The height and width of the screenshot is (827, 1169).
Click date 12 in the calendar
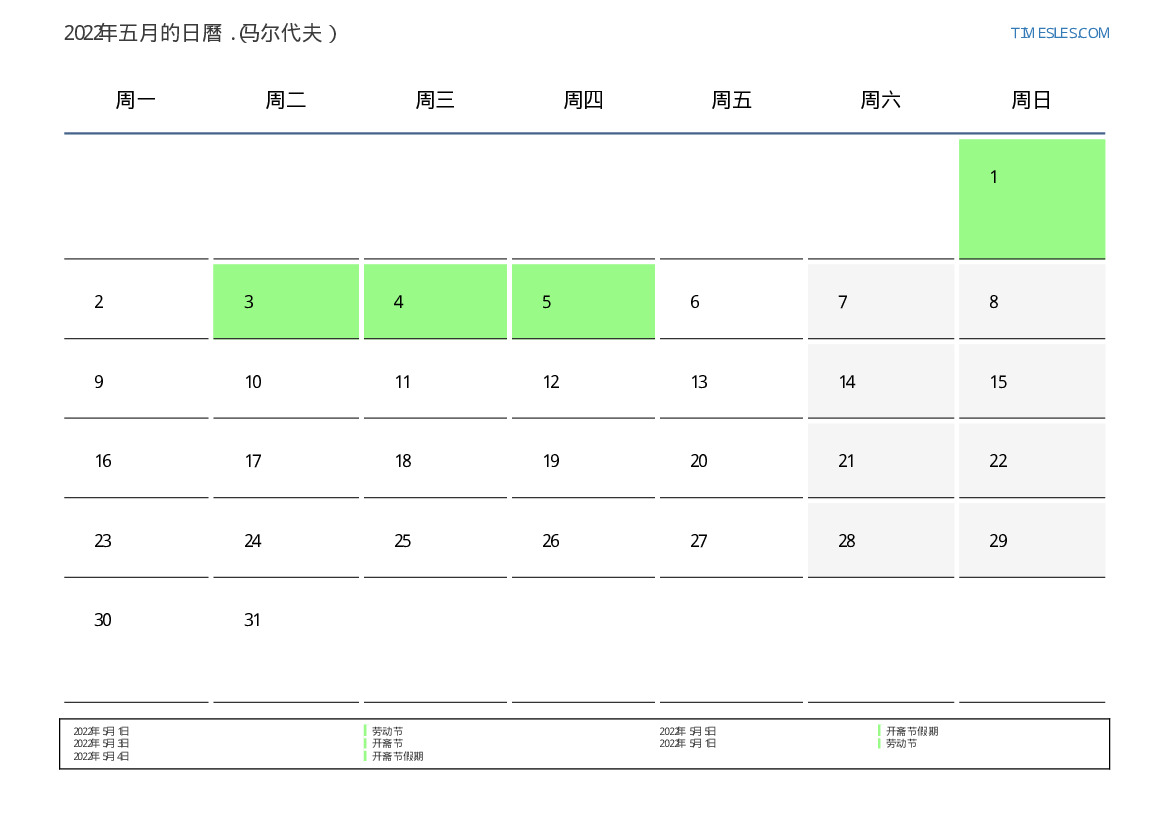coord(550,382)
